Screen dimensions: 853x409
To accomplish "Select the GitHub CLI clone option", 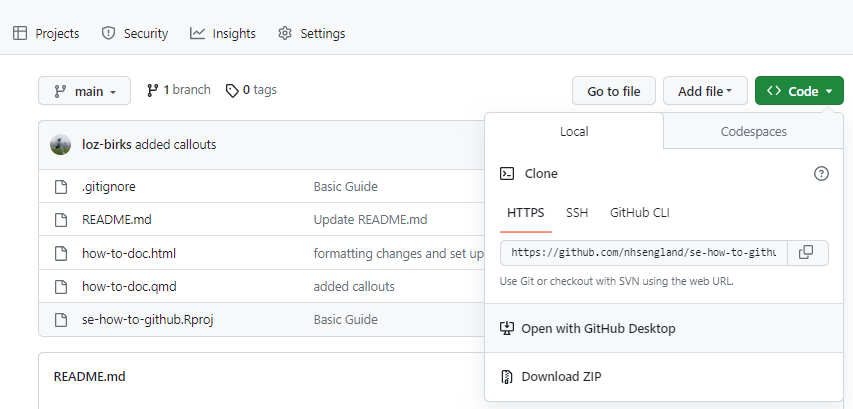I will [641, 212].
